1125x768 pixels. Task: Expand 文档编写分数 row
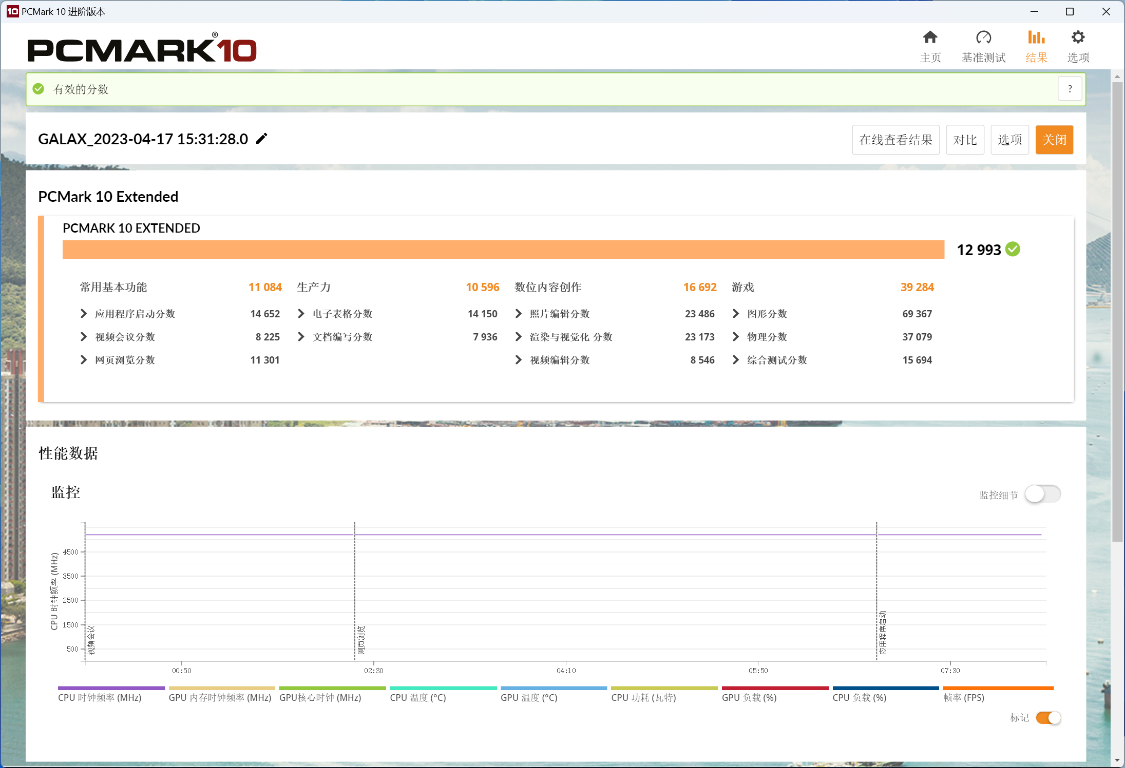335,337
